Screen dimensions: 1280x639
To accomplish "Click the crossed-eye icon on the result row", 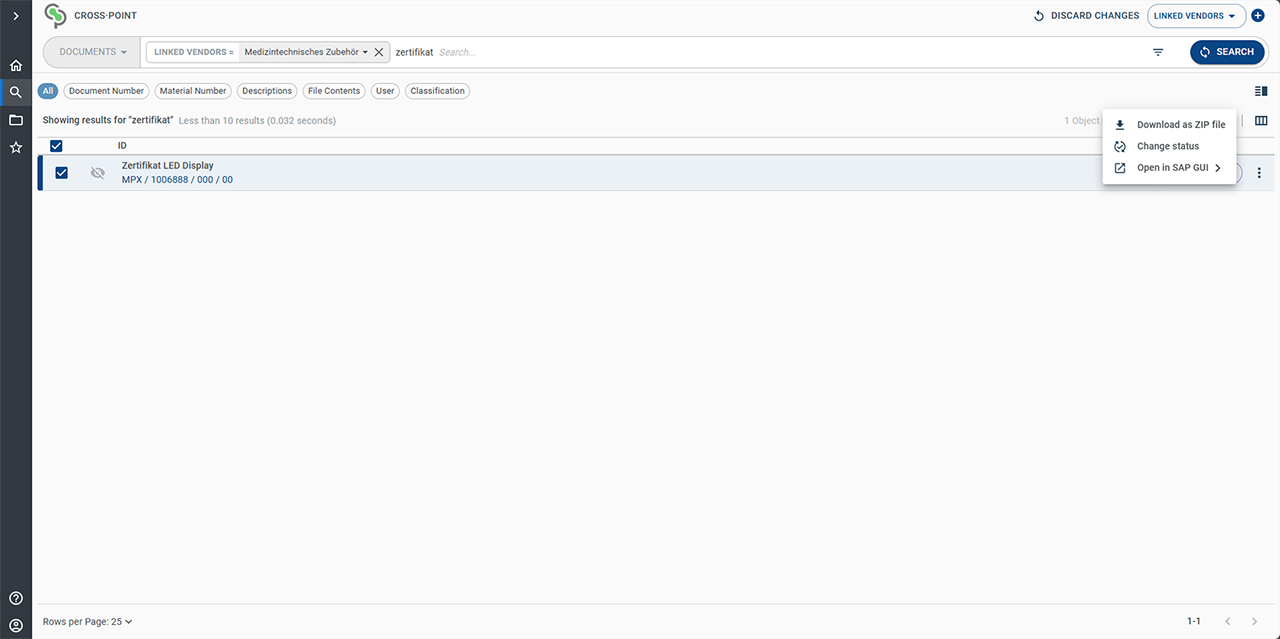I will [97, 172].
